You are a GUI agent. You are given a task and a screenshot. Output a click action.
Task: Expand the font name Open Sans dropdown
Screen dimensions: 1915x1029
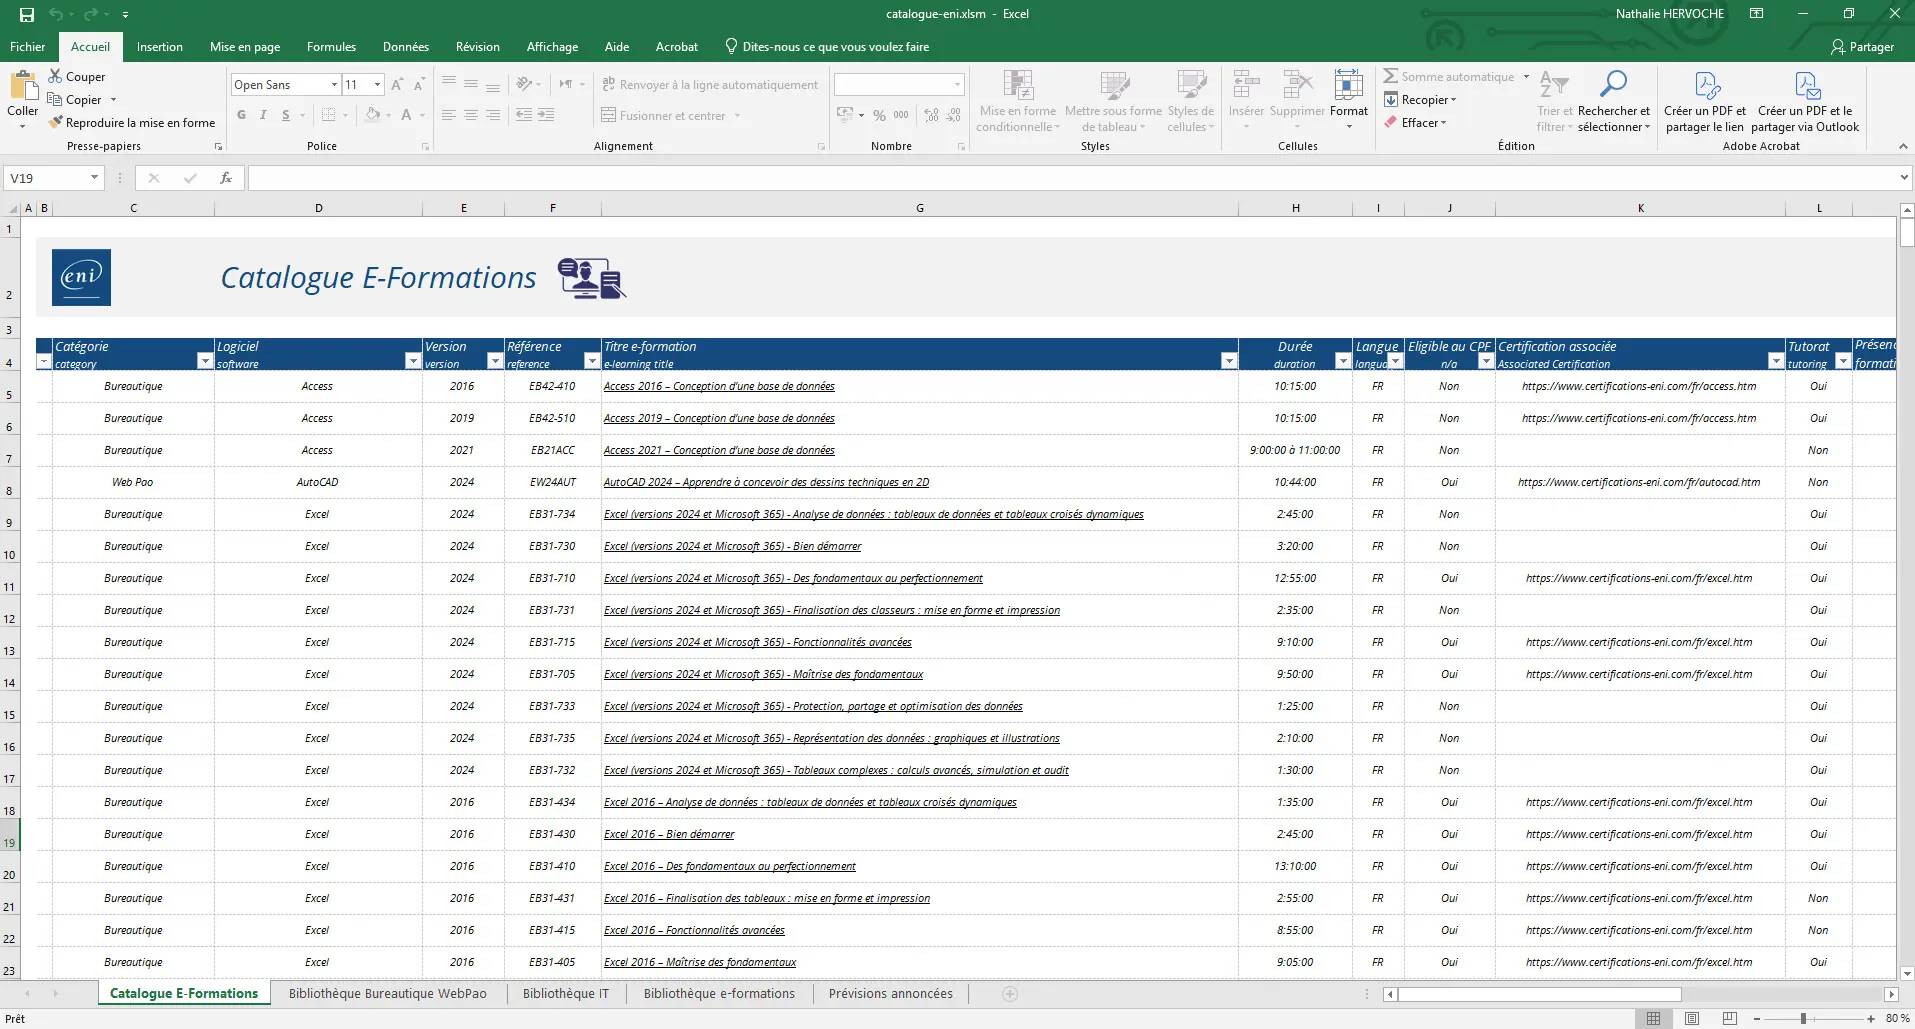334,85
